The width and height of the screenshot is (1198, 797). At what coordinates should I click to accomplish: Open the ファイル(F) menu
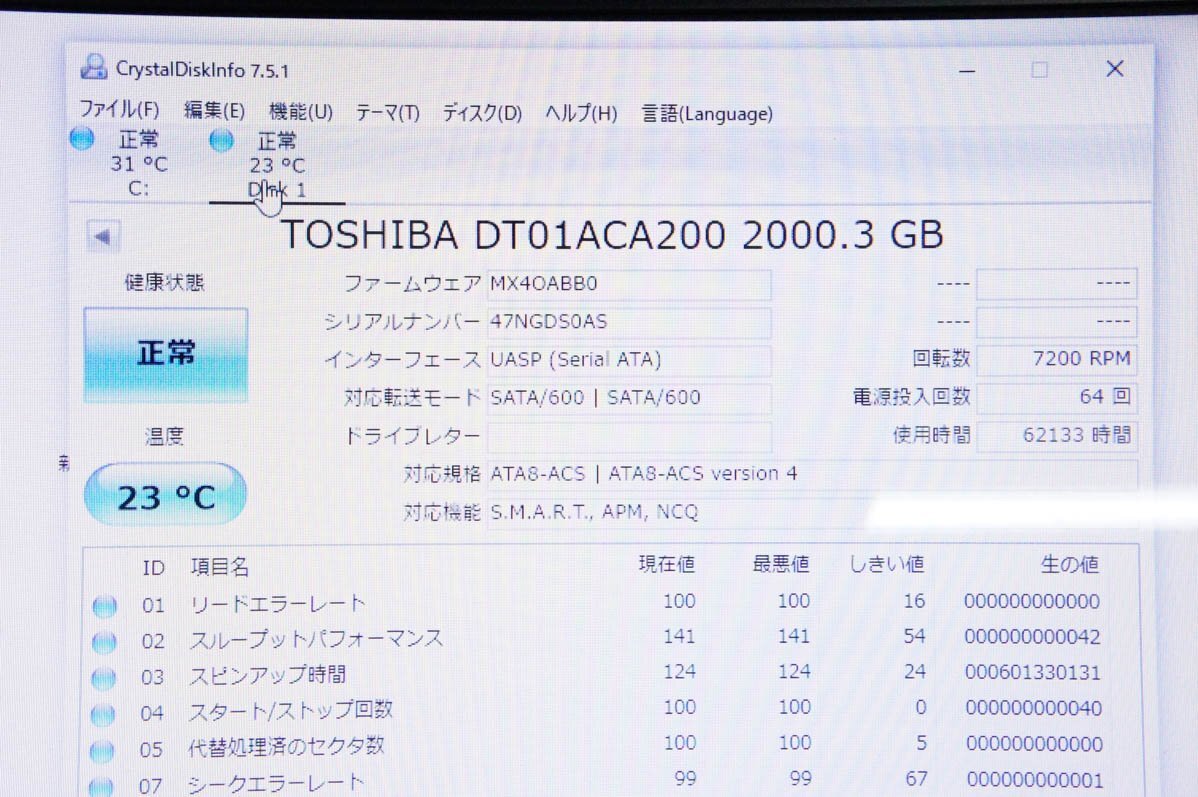pos(119,110)
